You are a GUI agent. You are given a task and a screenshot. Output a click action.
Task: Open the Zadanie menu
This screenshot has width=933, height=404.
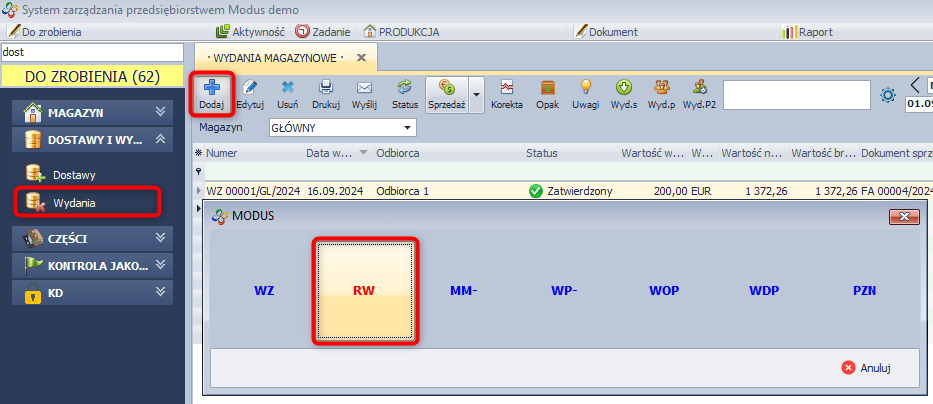click(323, 32)
